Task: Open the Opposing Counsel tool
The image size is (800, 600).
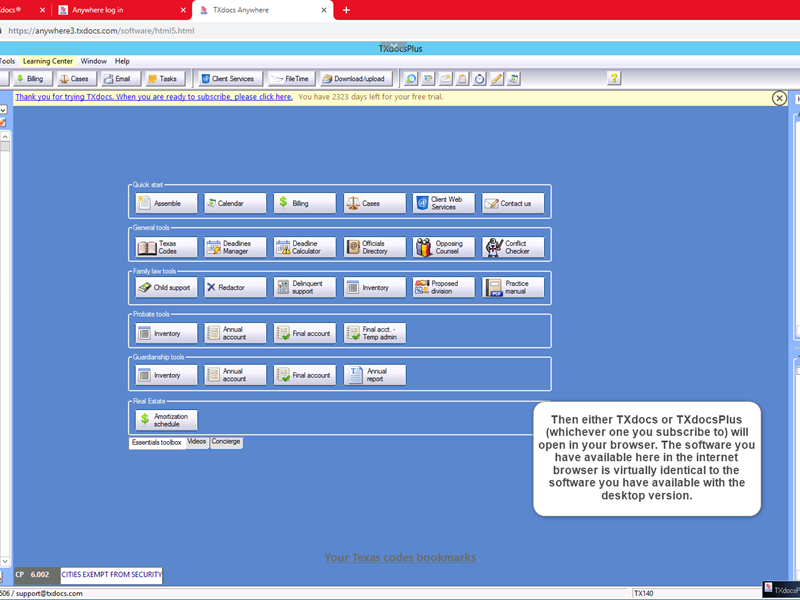Action: (x=444, y=247)
